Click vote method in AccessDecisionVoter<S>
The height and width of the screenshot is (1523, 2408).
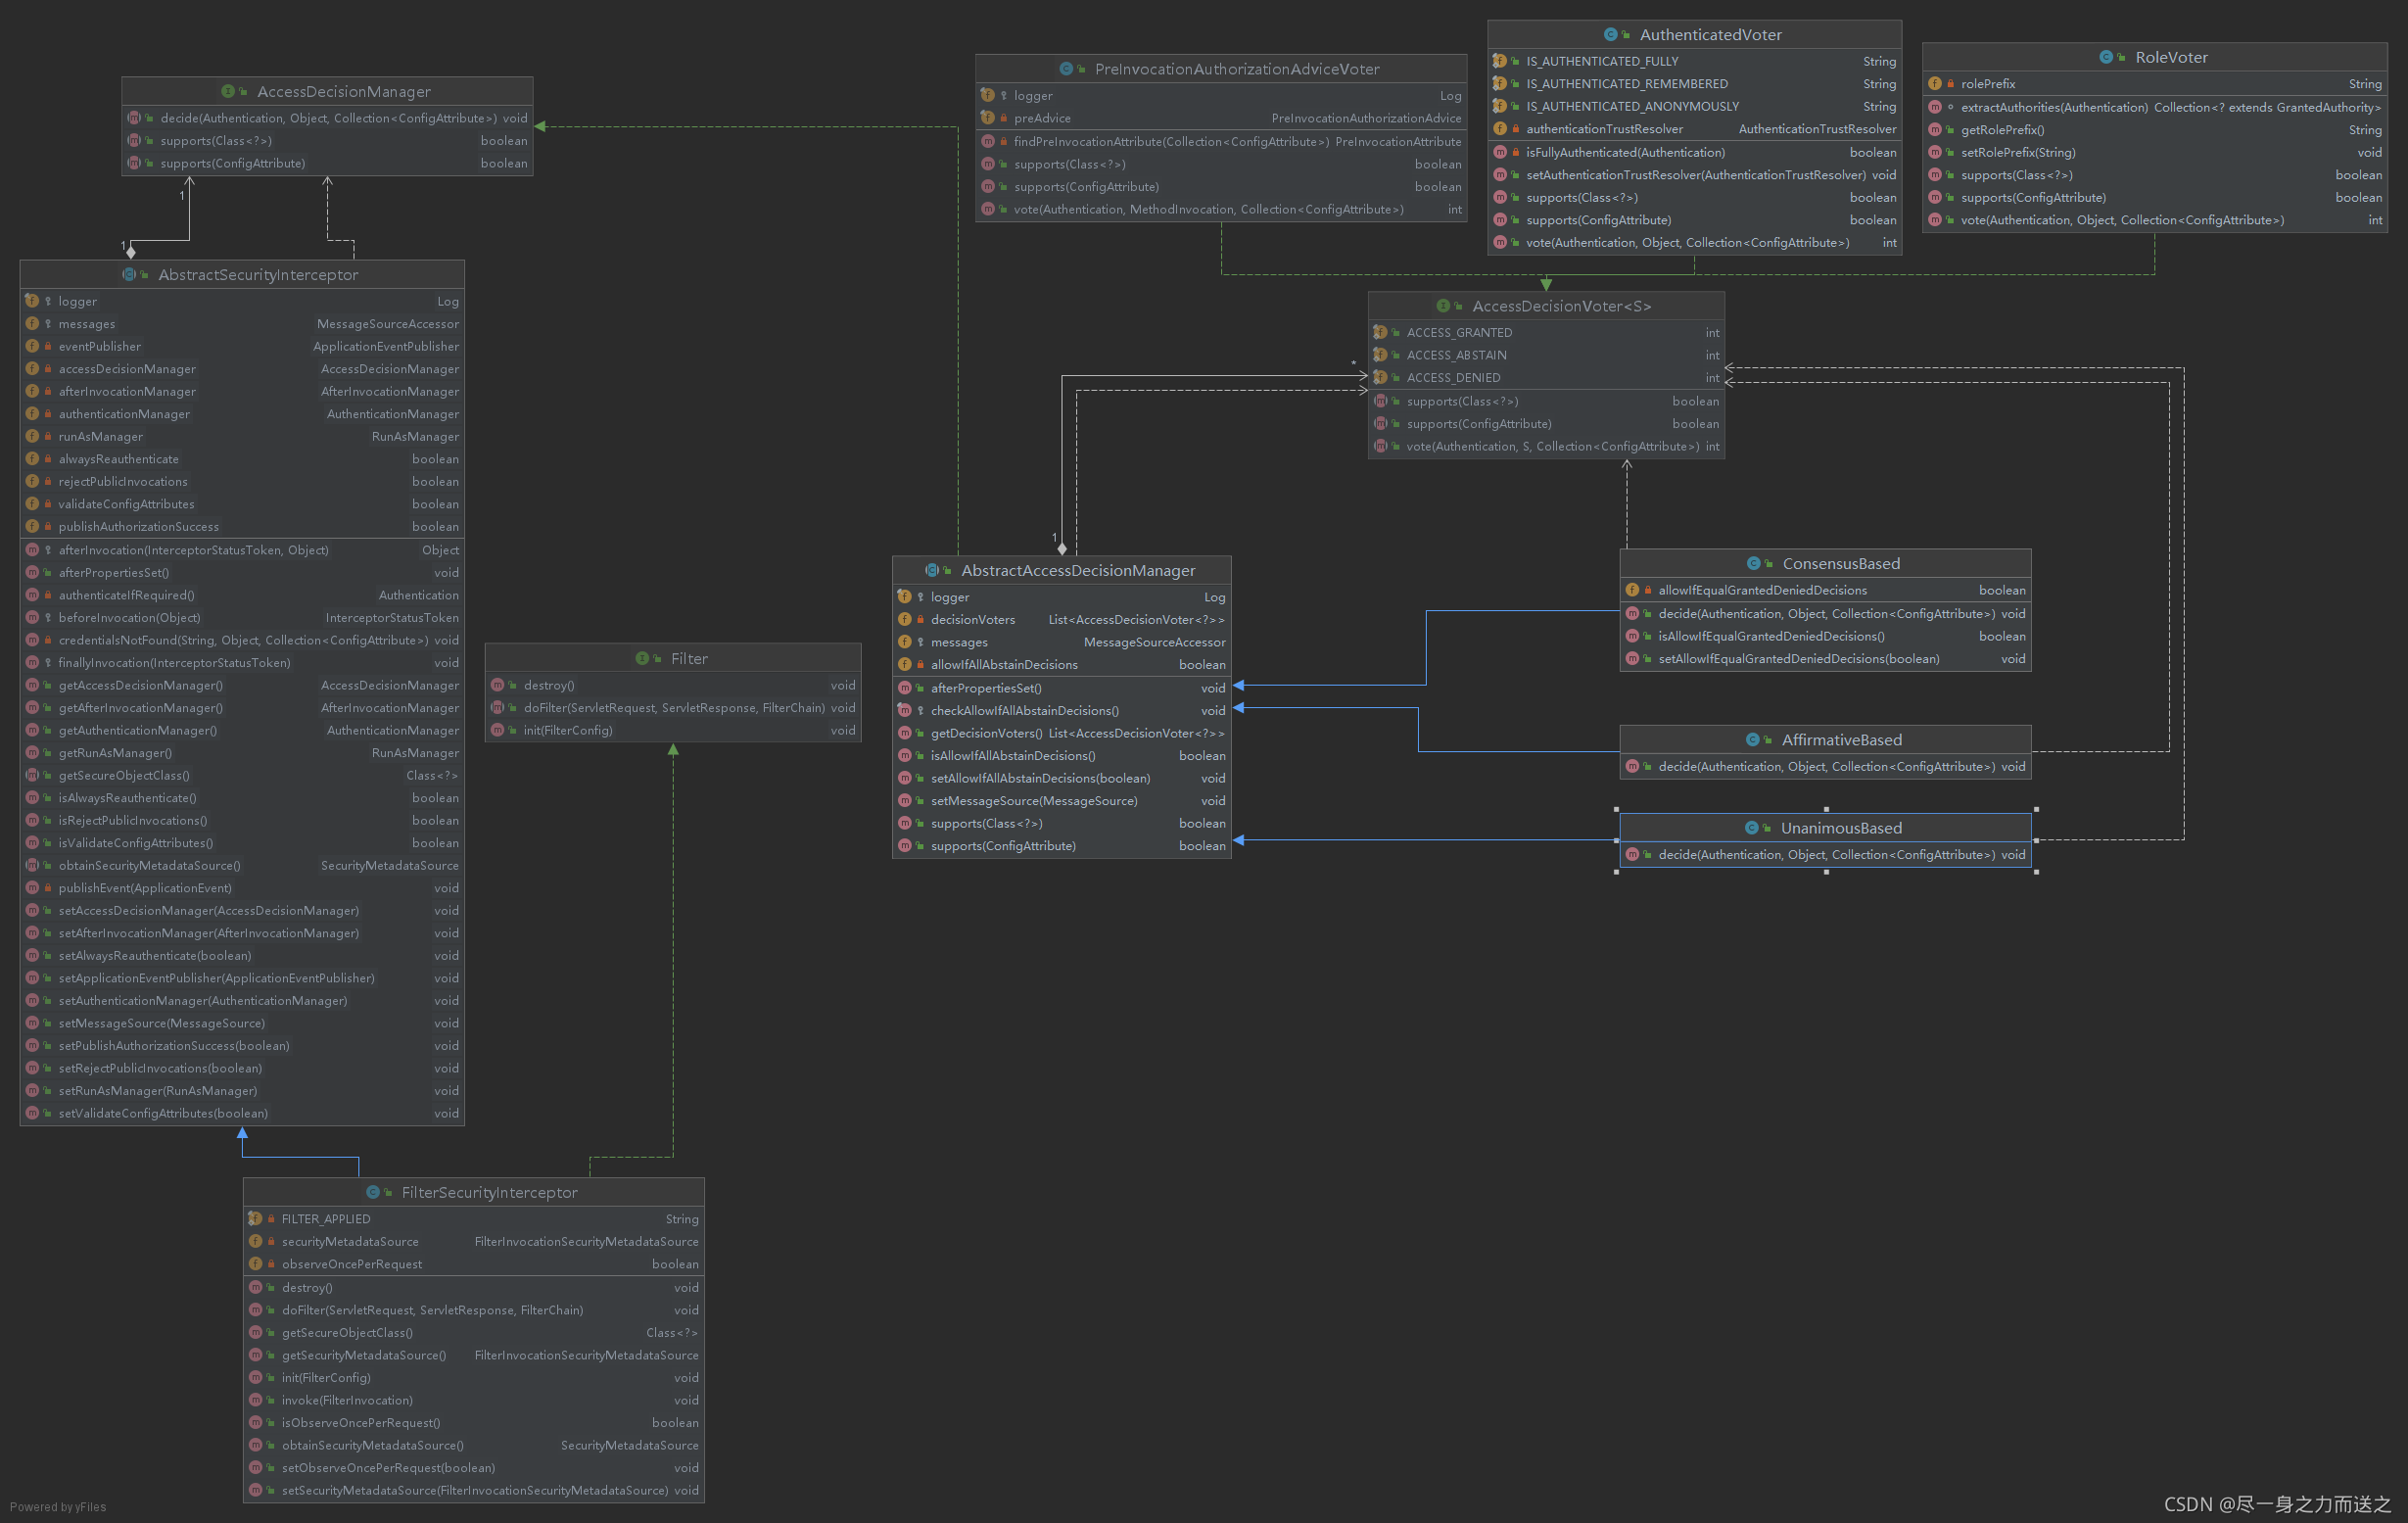(x=1547, y=446)
